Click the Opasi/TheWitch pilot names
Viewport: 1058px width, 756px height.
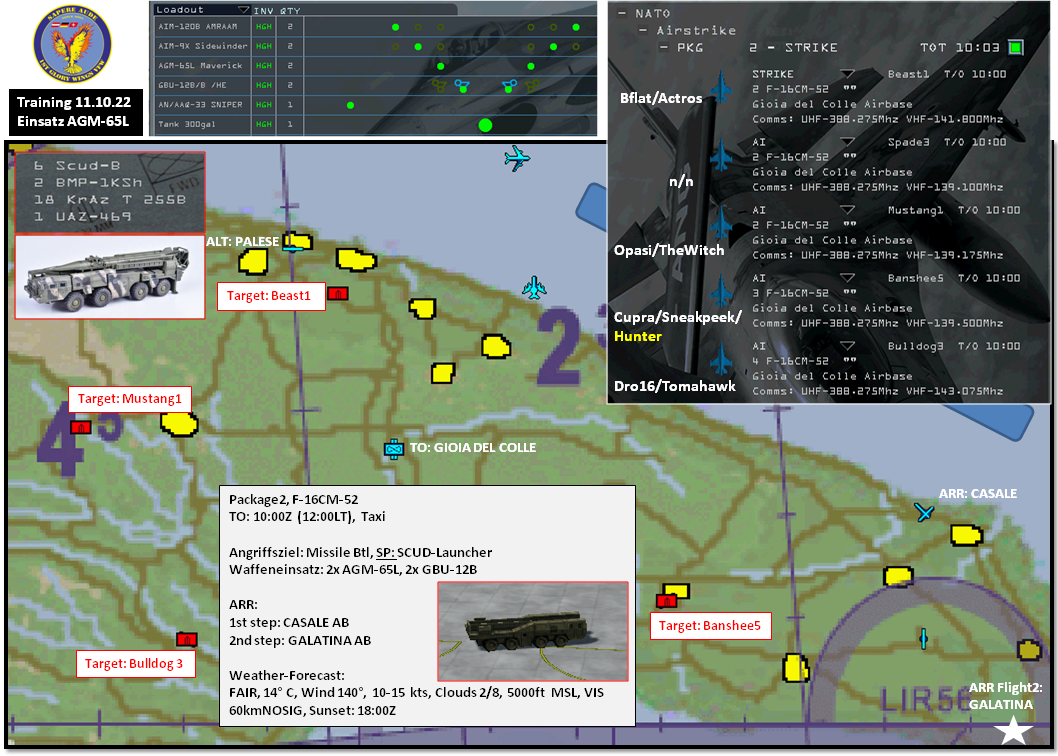(669, 250)
